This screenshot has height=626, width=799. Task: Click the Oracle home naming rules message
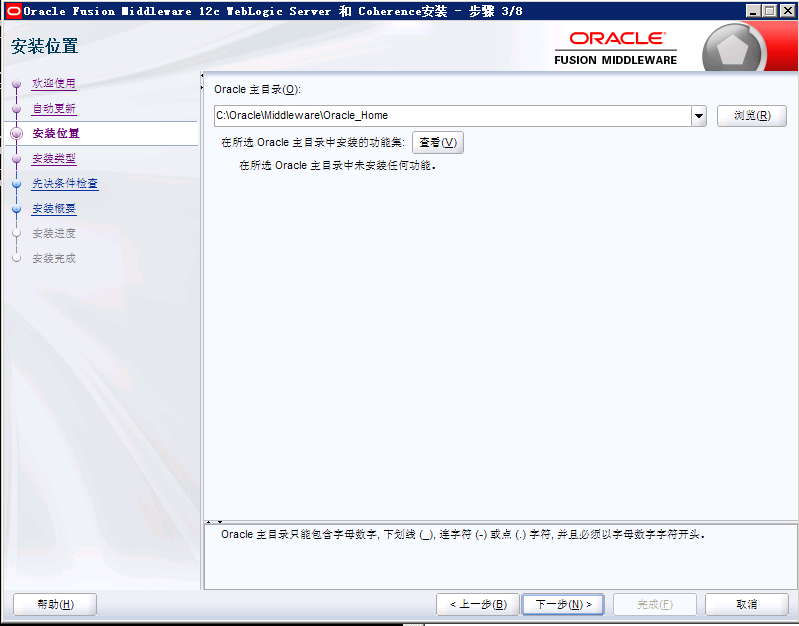463,534
